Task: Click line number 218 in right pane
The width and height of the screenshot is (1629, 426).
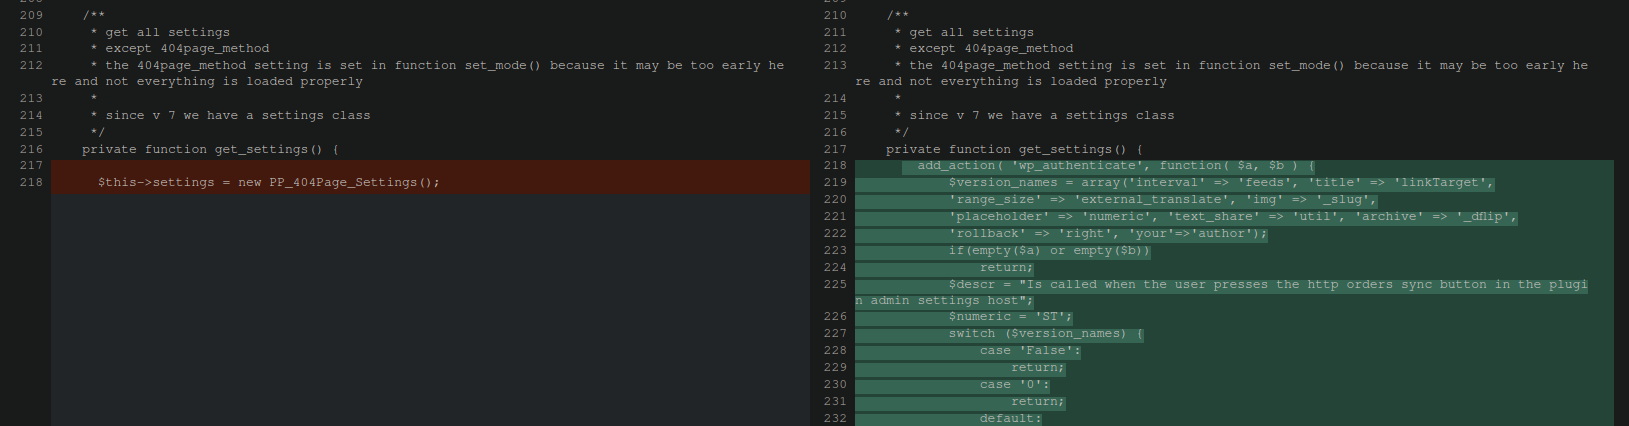Action: pyautogui.click(x=835, y=165)
